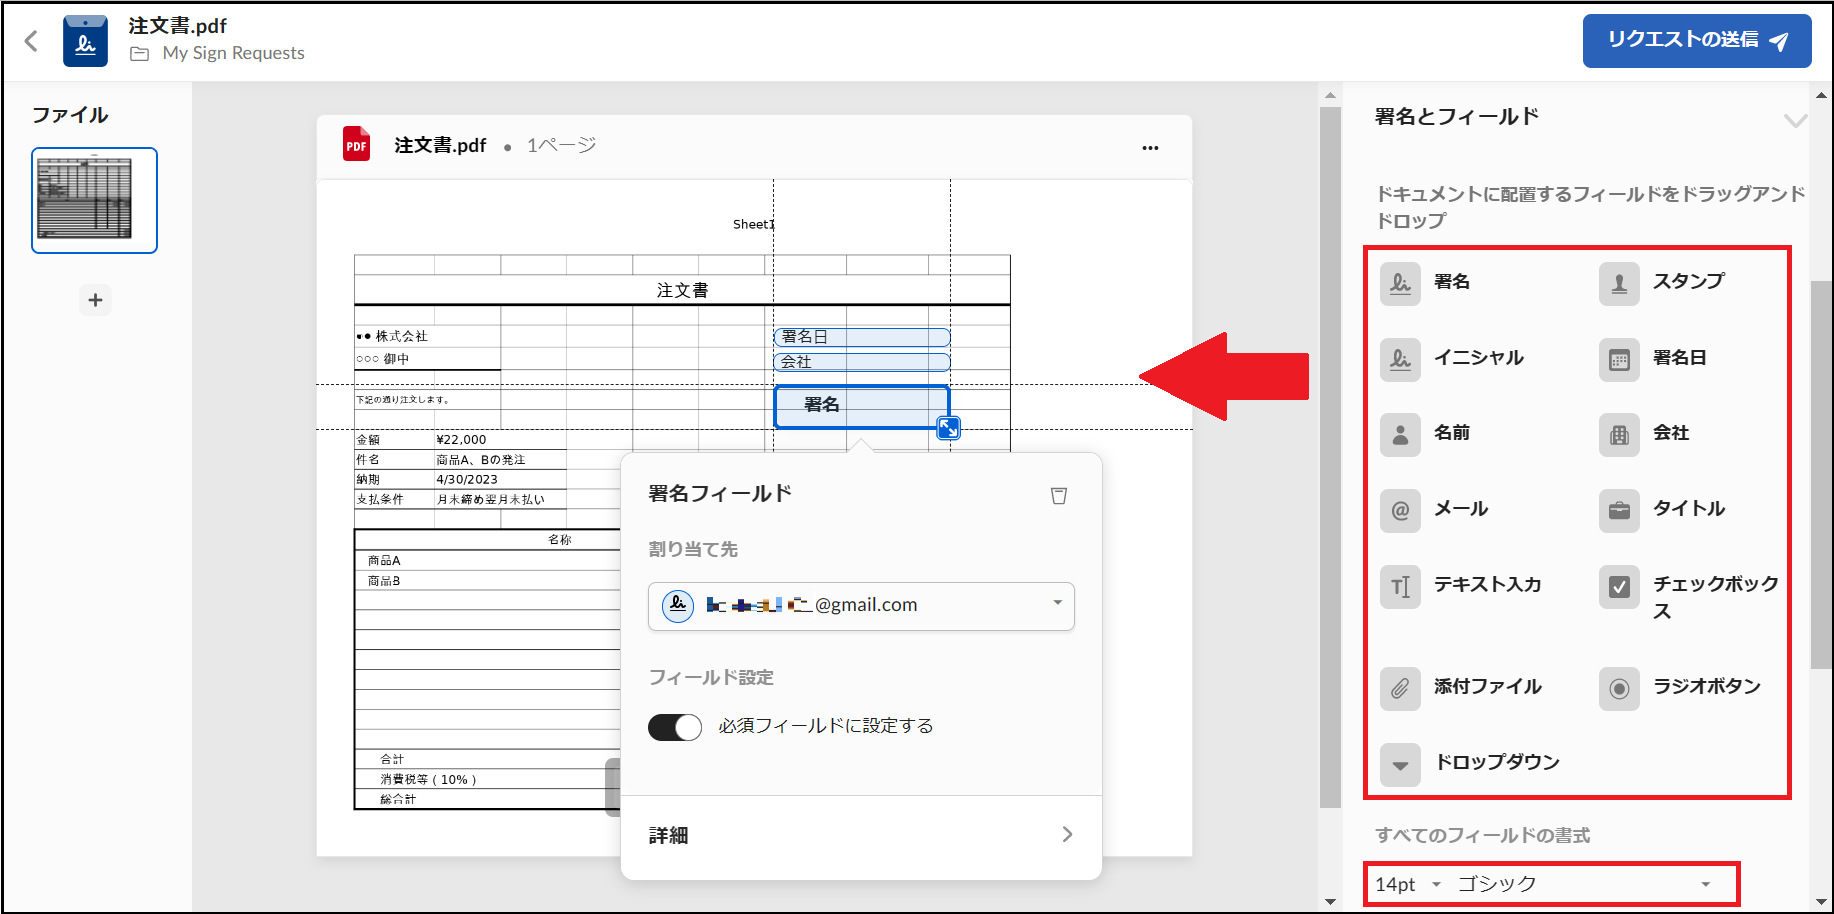Viewport: 1834px width, 914px height.
Task: Click the resize handle on 署名 field
Action: coord(948,428)
